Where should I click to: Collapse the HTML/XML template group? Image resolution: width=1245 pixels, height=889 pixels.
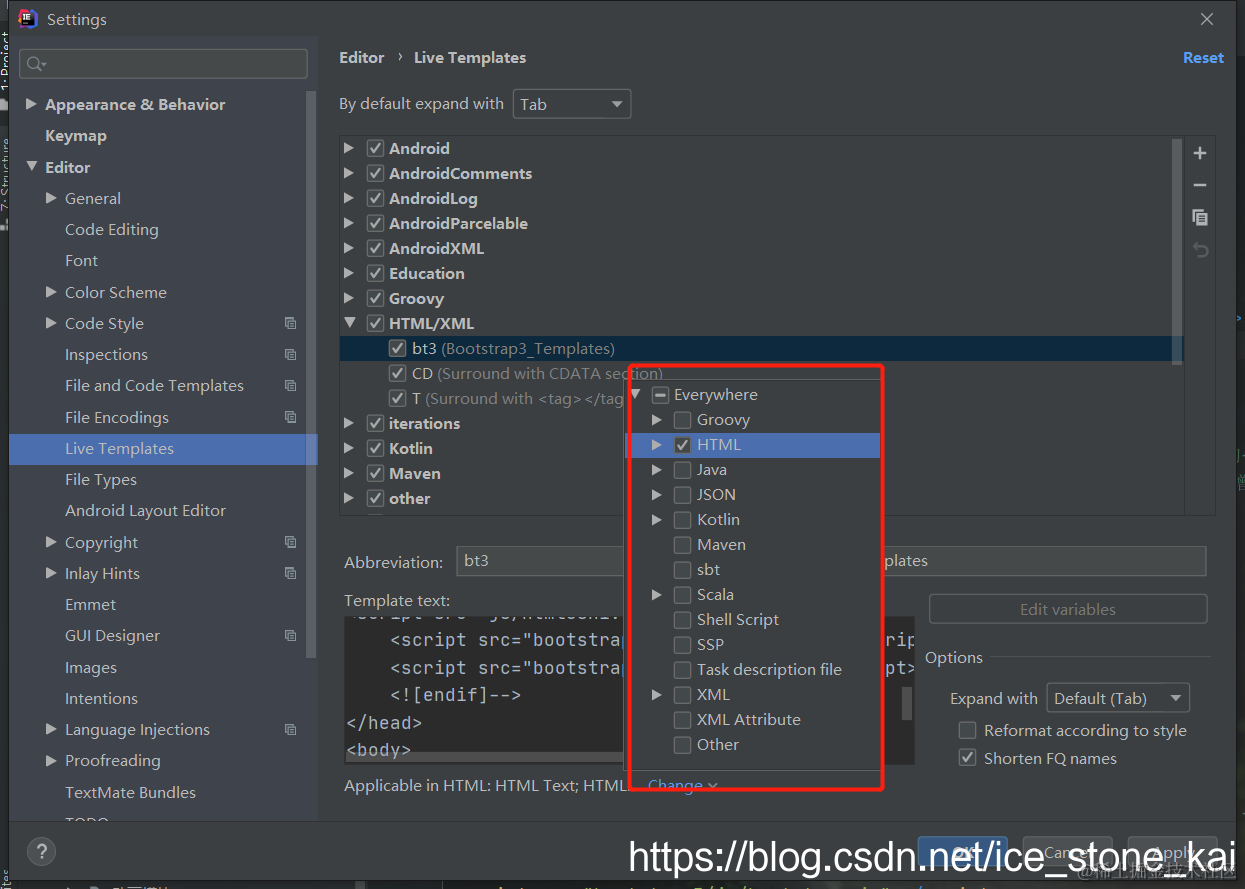tap(349, 323)
